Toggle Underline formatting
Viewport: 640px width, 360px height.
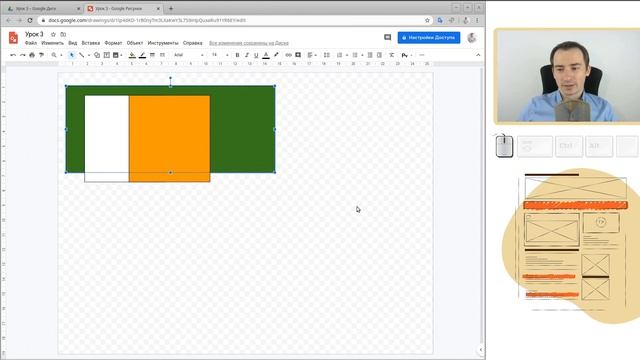(256, 55)
